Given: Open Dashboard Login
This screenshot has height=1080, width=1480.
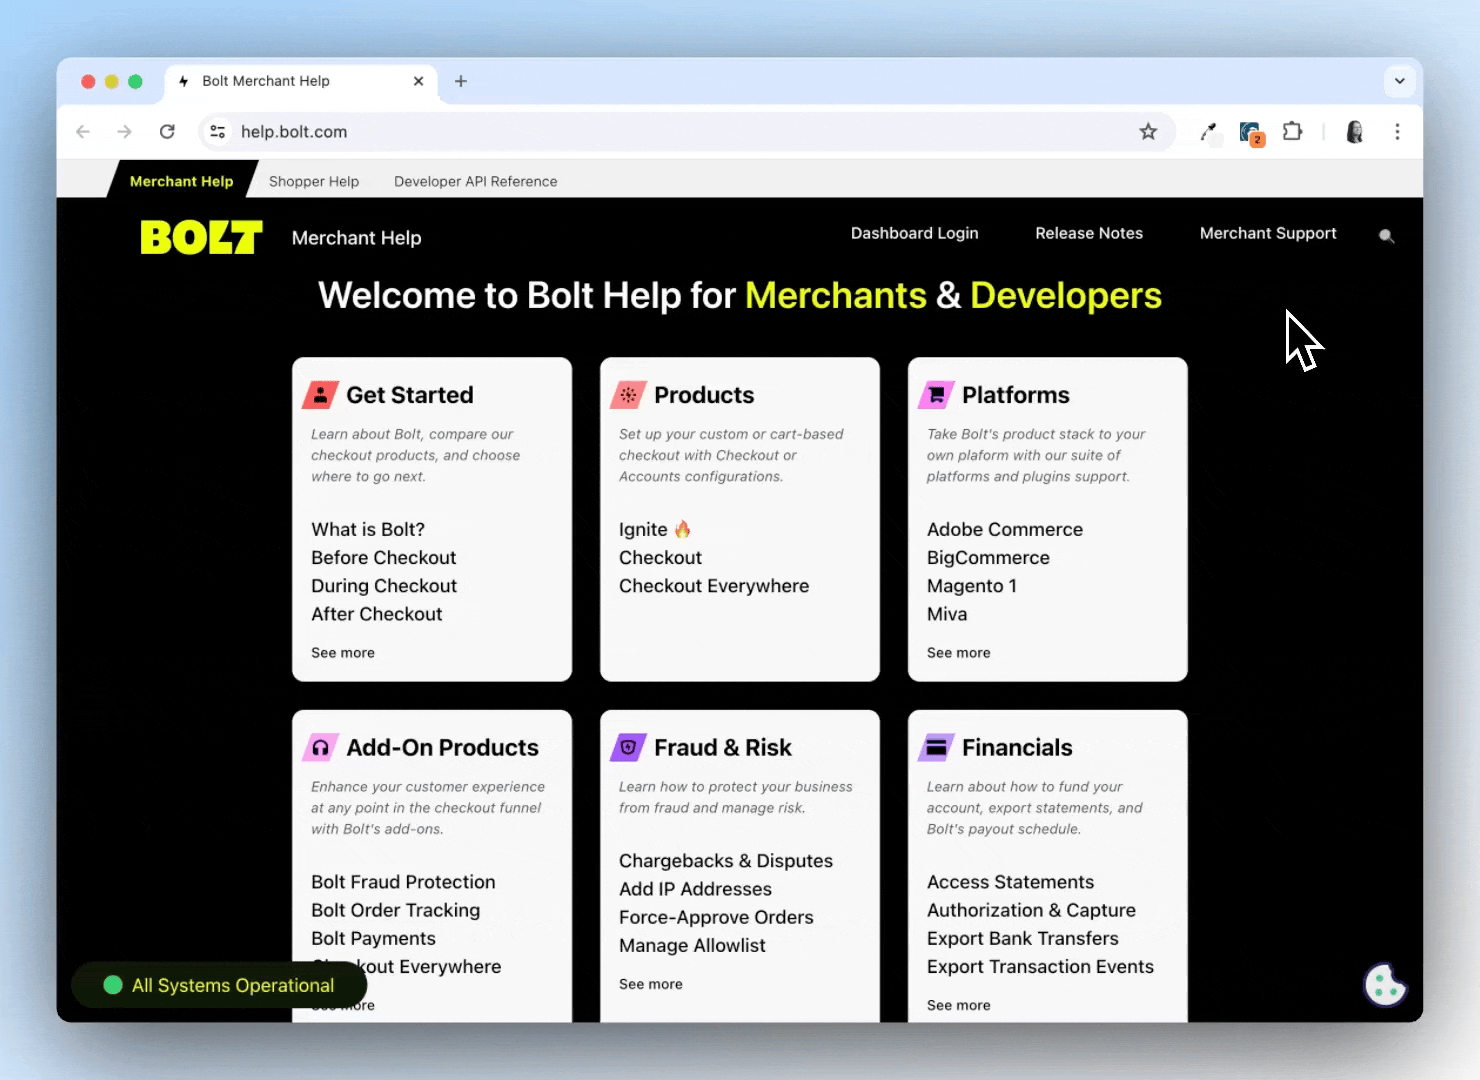Looking at the screenshot, I should point(914,233).
